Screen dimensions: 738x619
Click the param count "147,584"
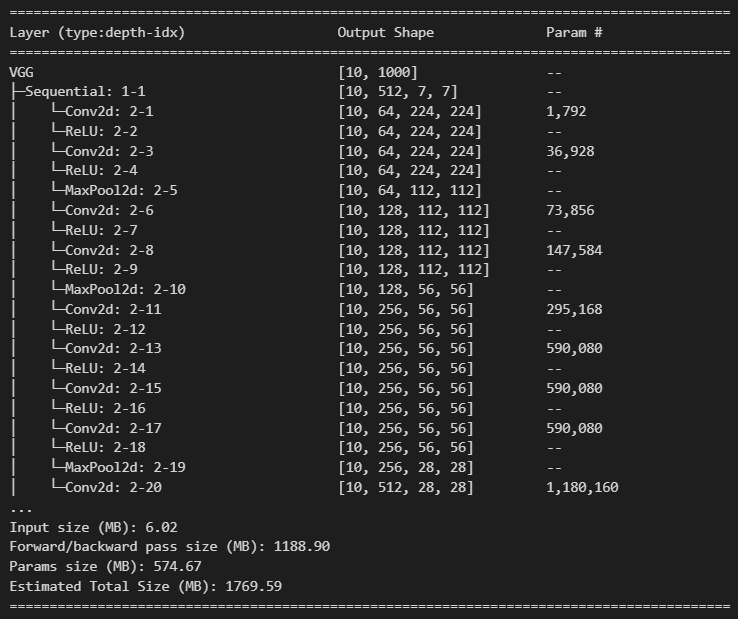click(x=574, y=250)
